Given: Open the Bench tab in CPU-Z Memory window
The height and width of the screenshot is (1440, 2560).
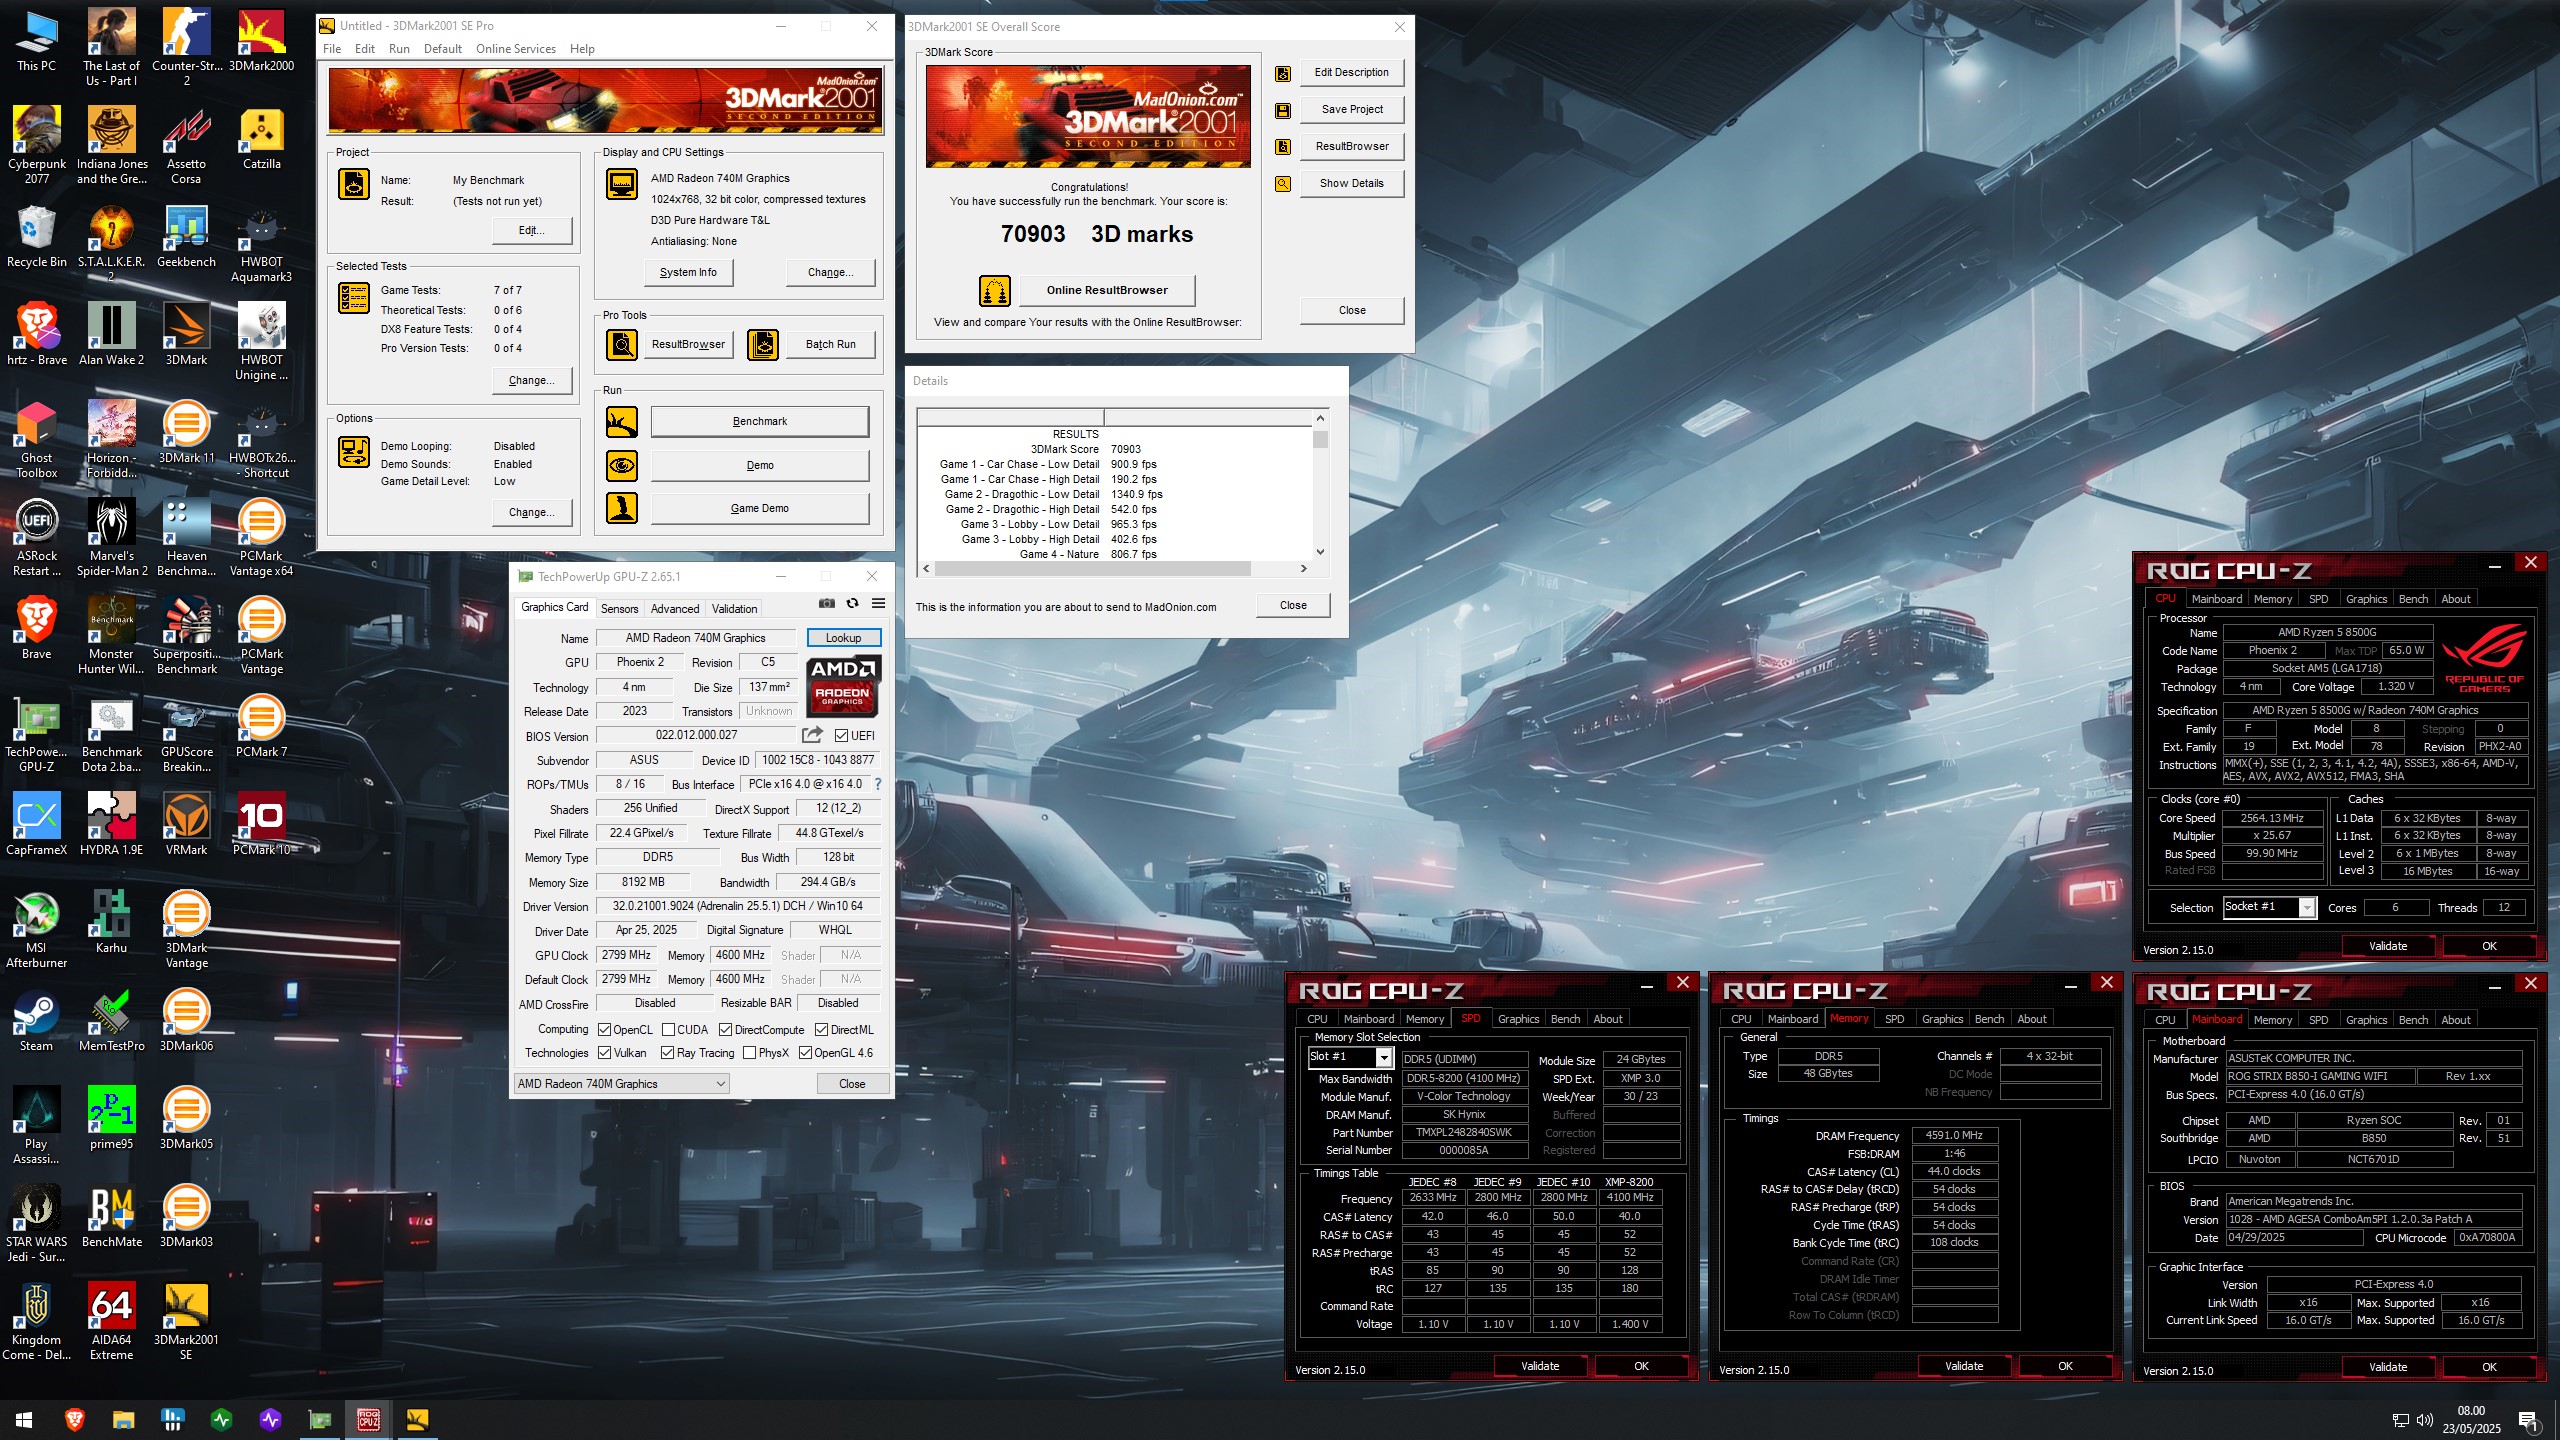Looking at the screenshot, I should click(1989, 1019).
